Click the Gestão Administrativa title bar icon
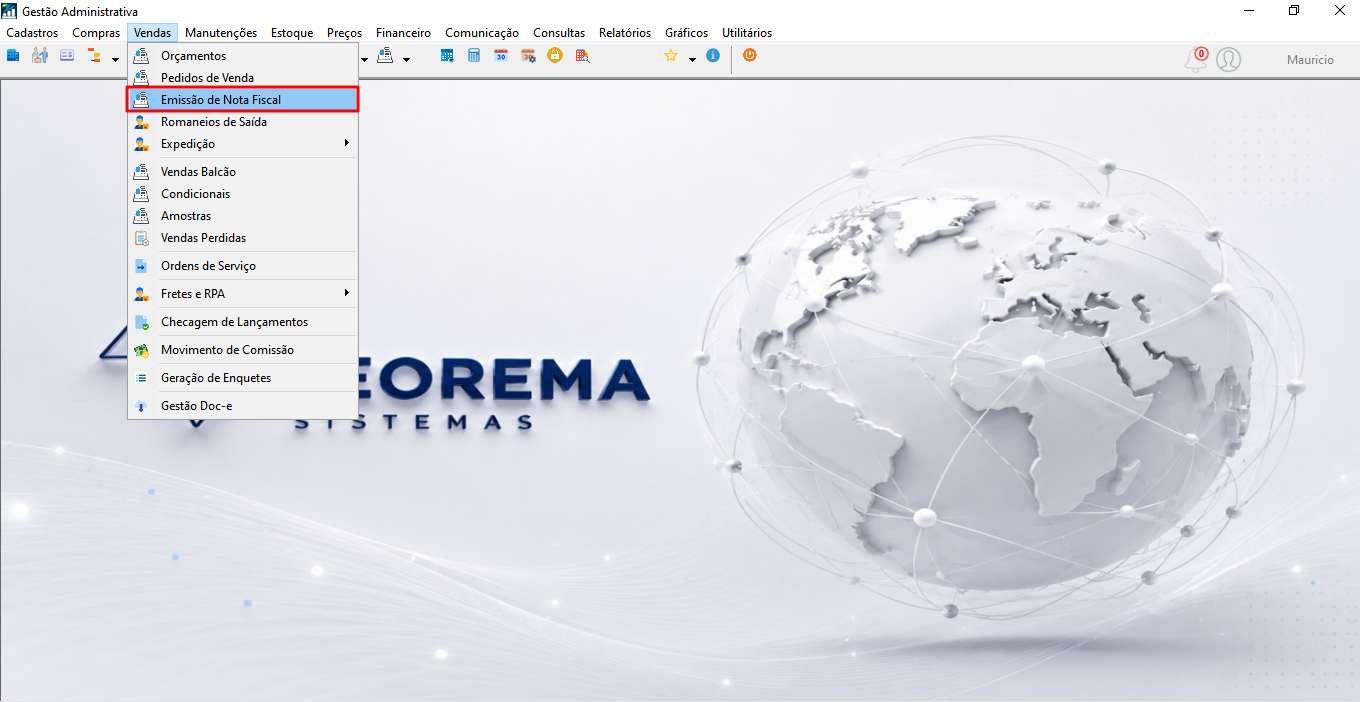Screen dimensions: 1360x702 pos(10,10)
